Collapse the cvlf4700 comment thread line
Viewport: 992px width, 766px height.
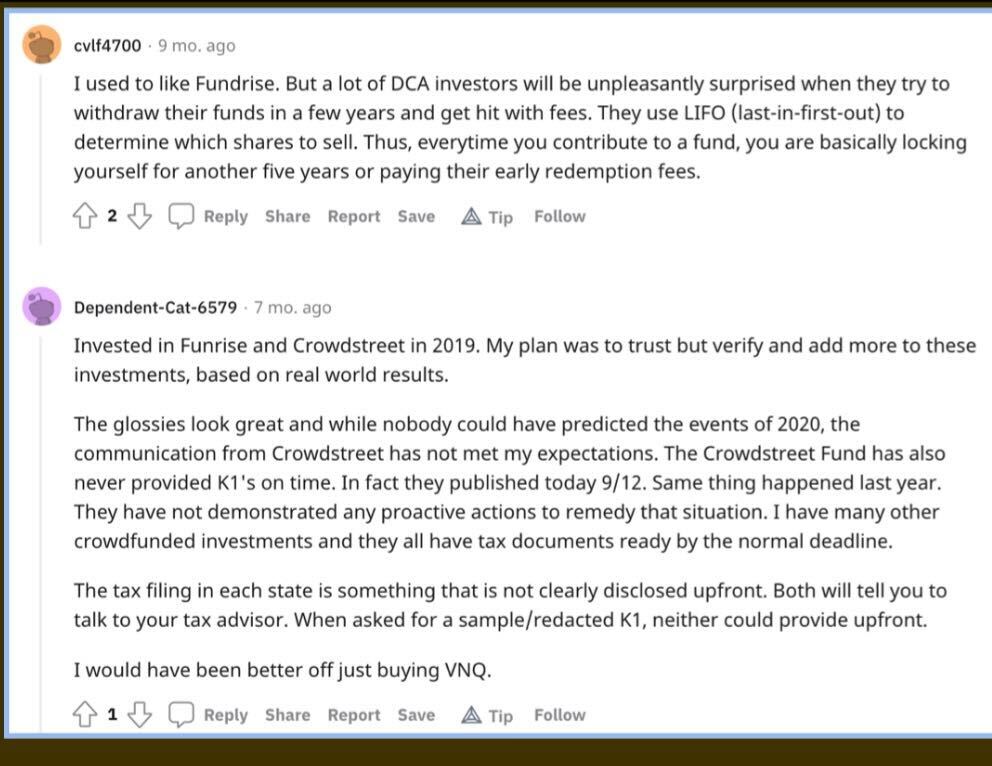[42, 150]
